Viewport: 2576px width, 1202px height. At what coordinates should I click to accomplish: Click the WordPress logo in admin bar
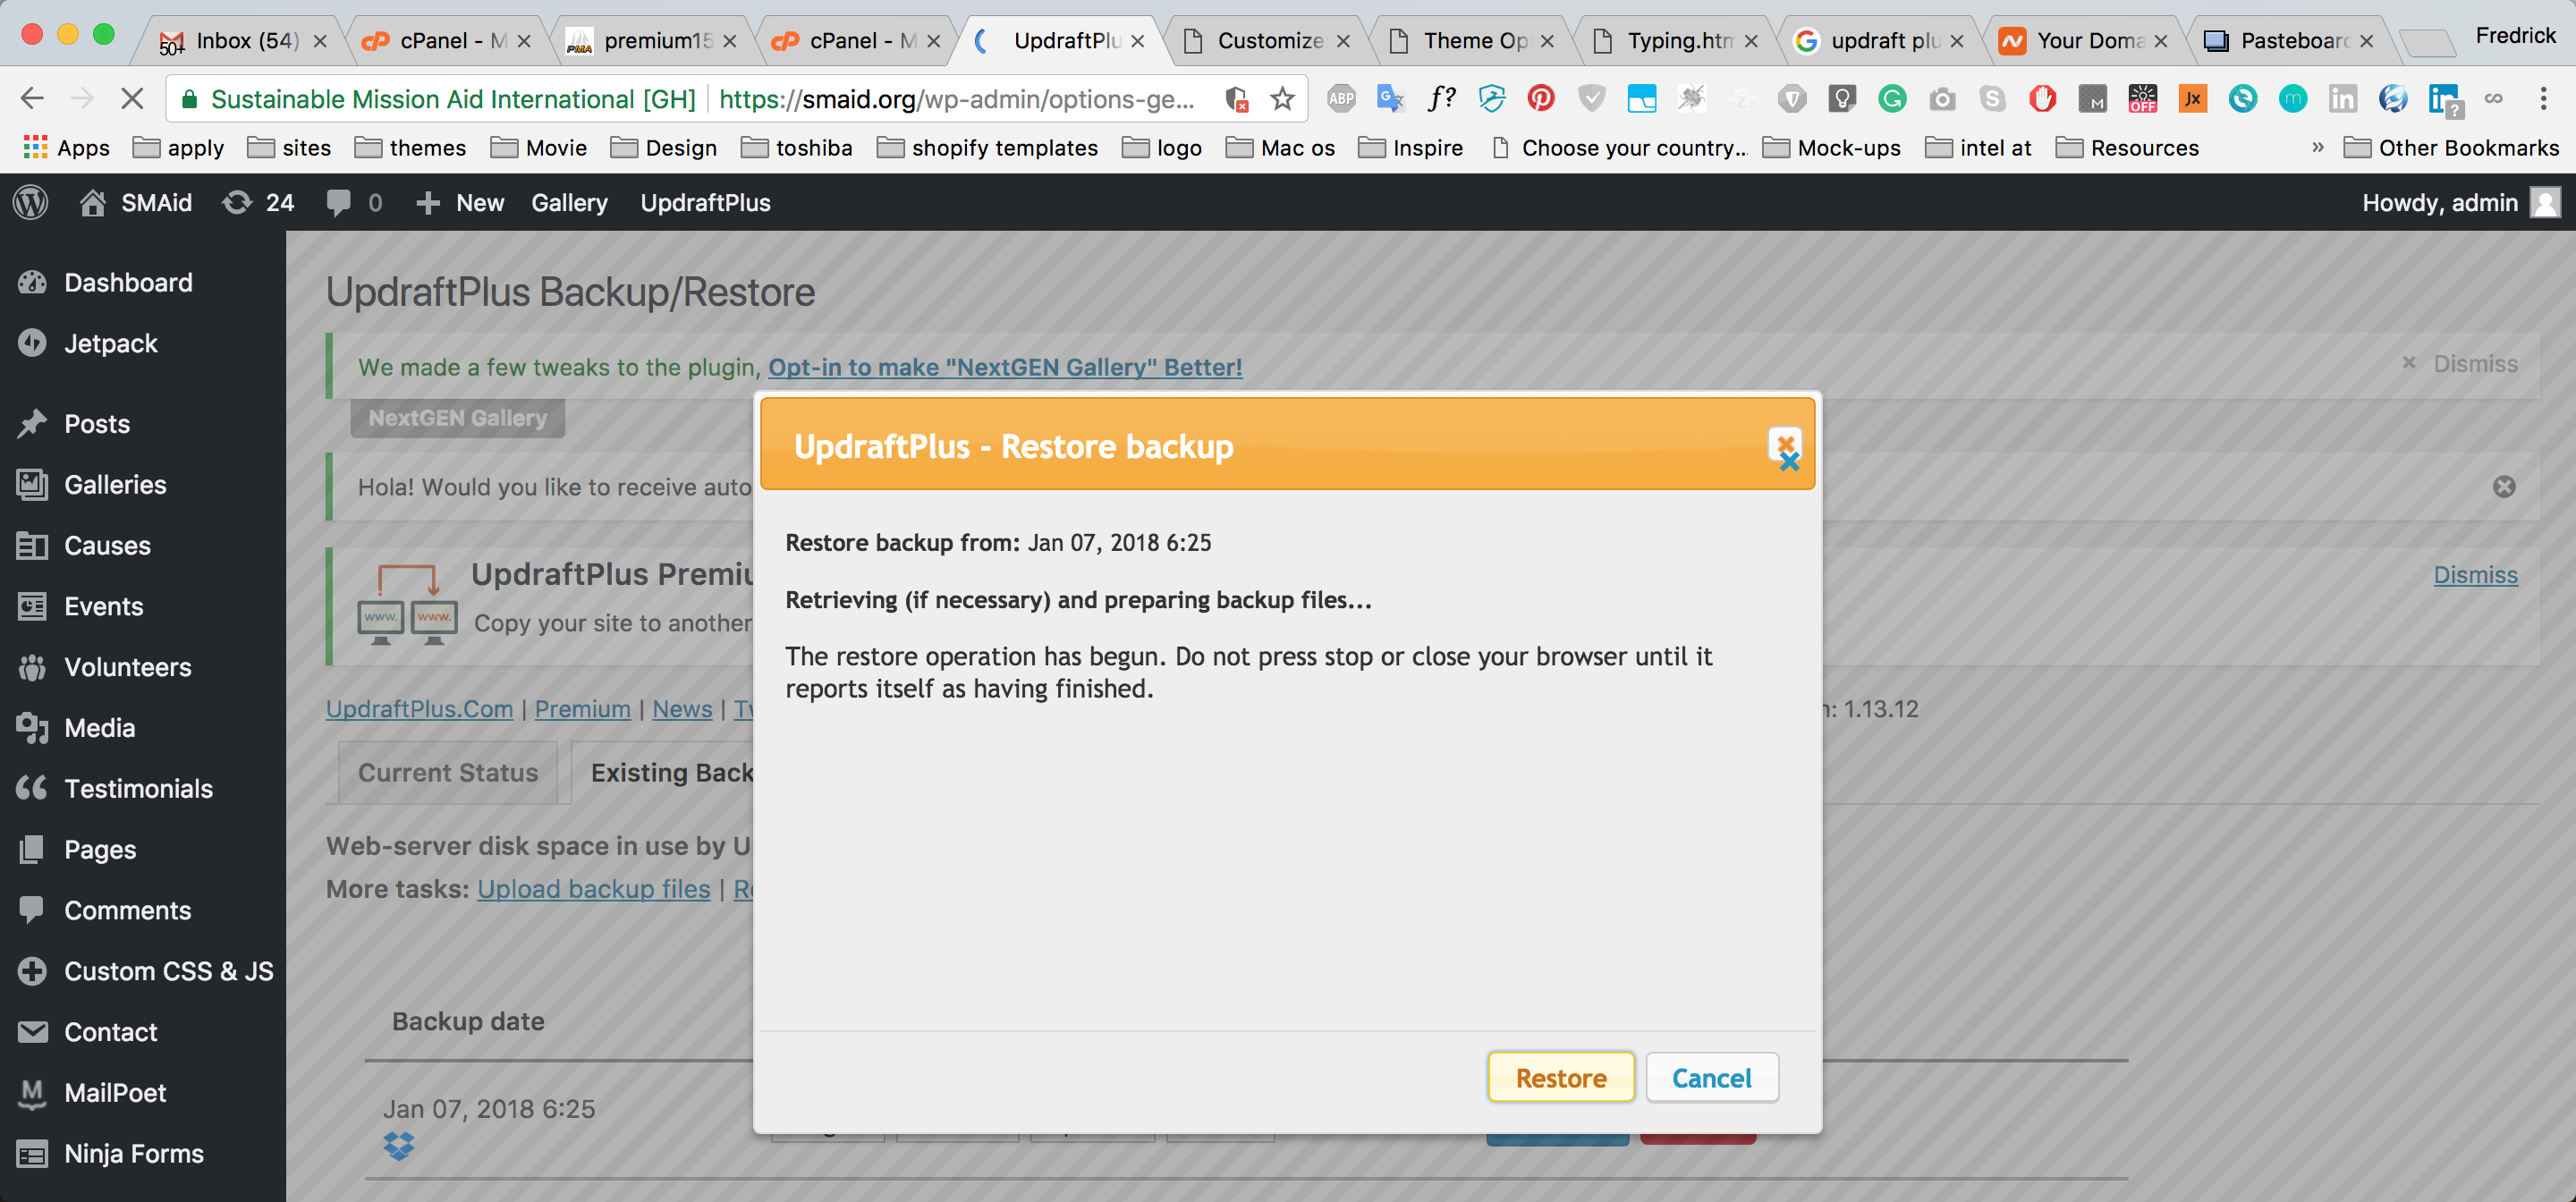[31, 202]
